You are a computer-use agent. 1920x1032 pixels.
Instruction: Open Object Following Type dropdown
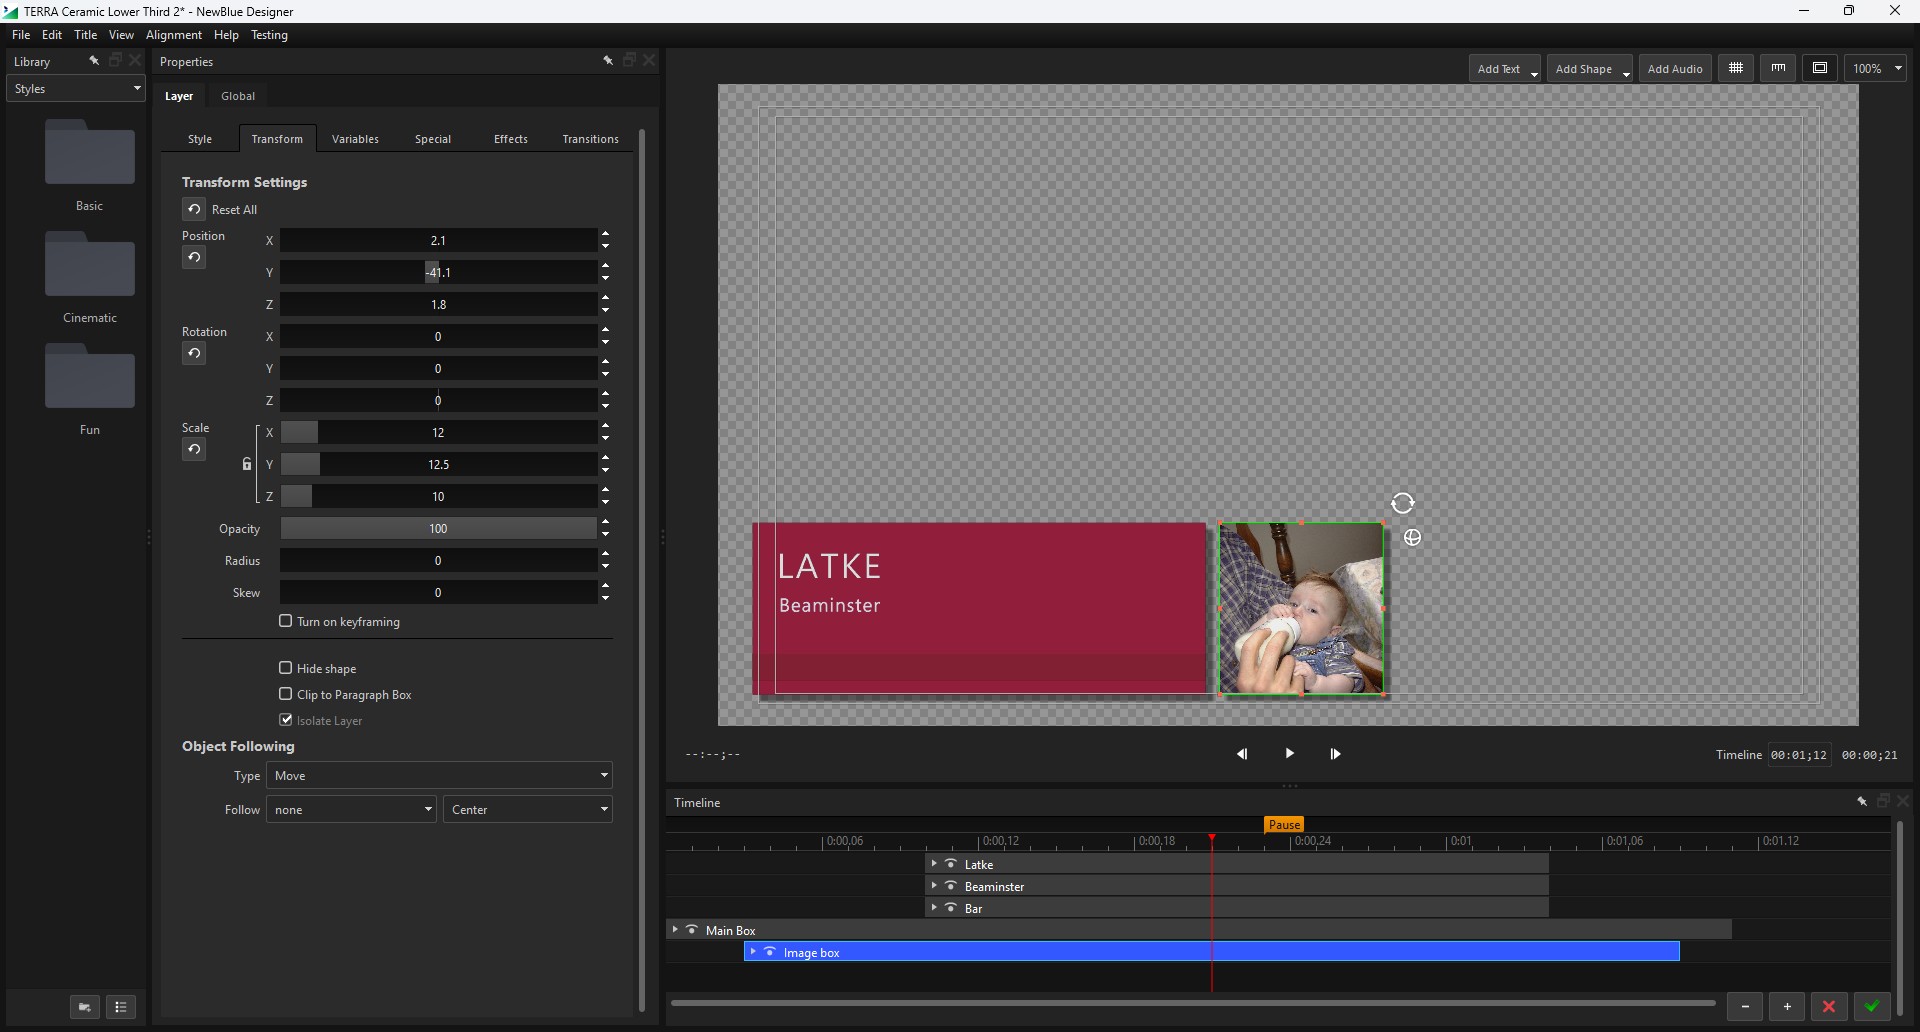(x=439, y=776)
